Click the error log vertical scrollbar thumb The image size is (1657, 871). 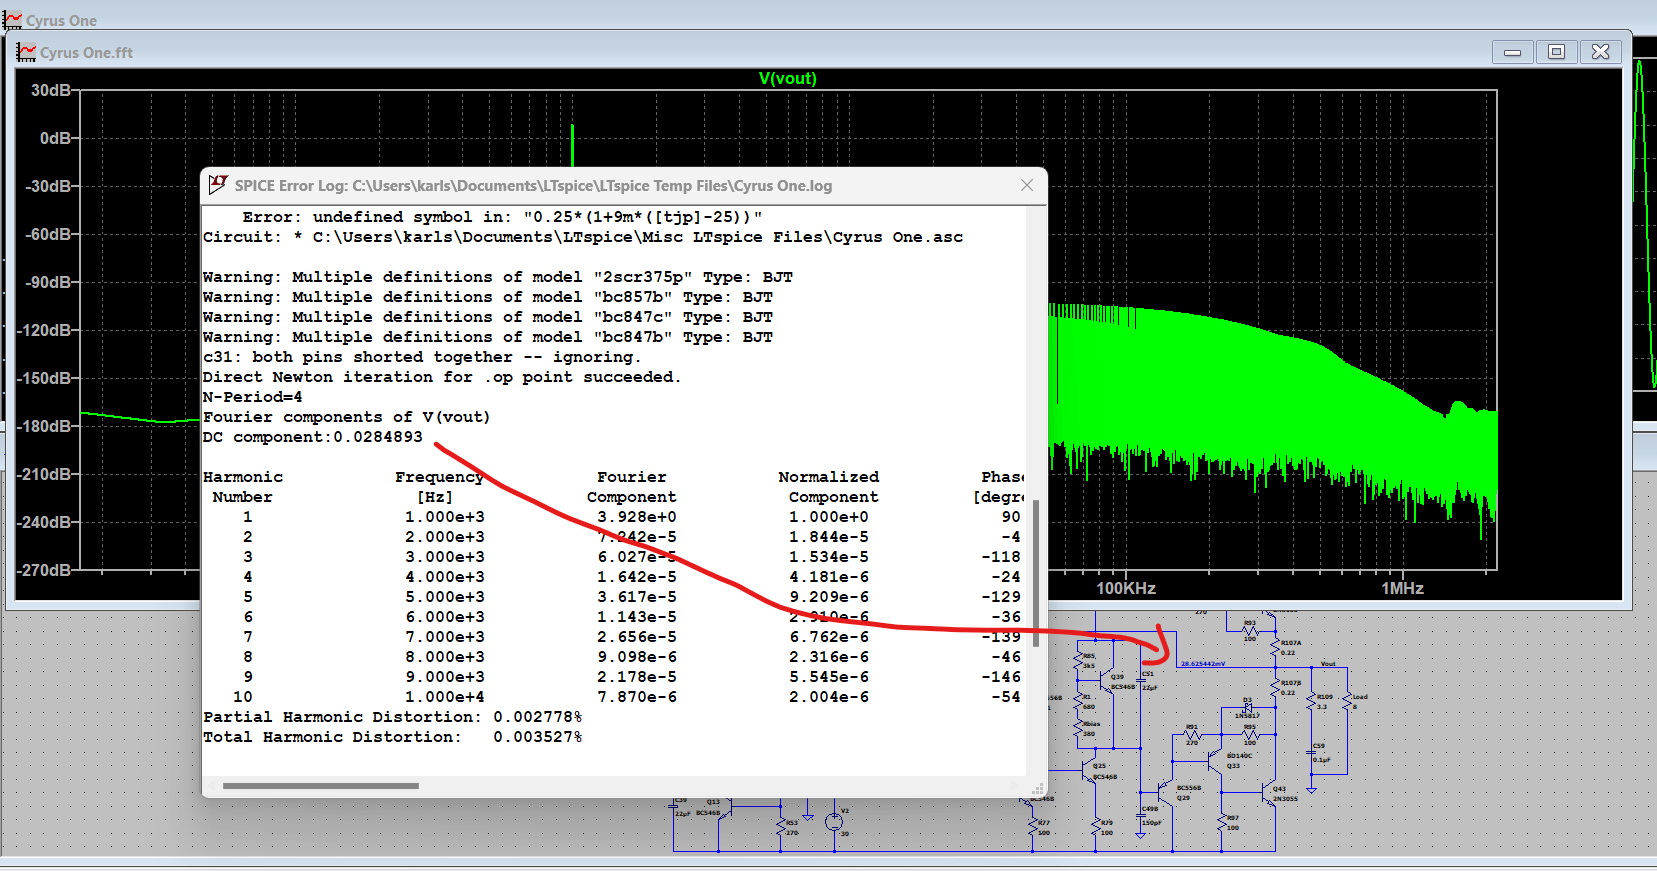tap(1036, 573)
